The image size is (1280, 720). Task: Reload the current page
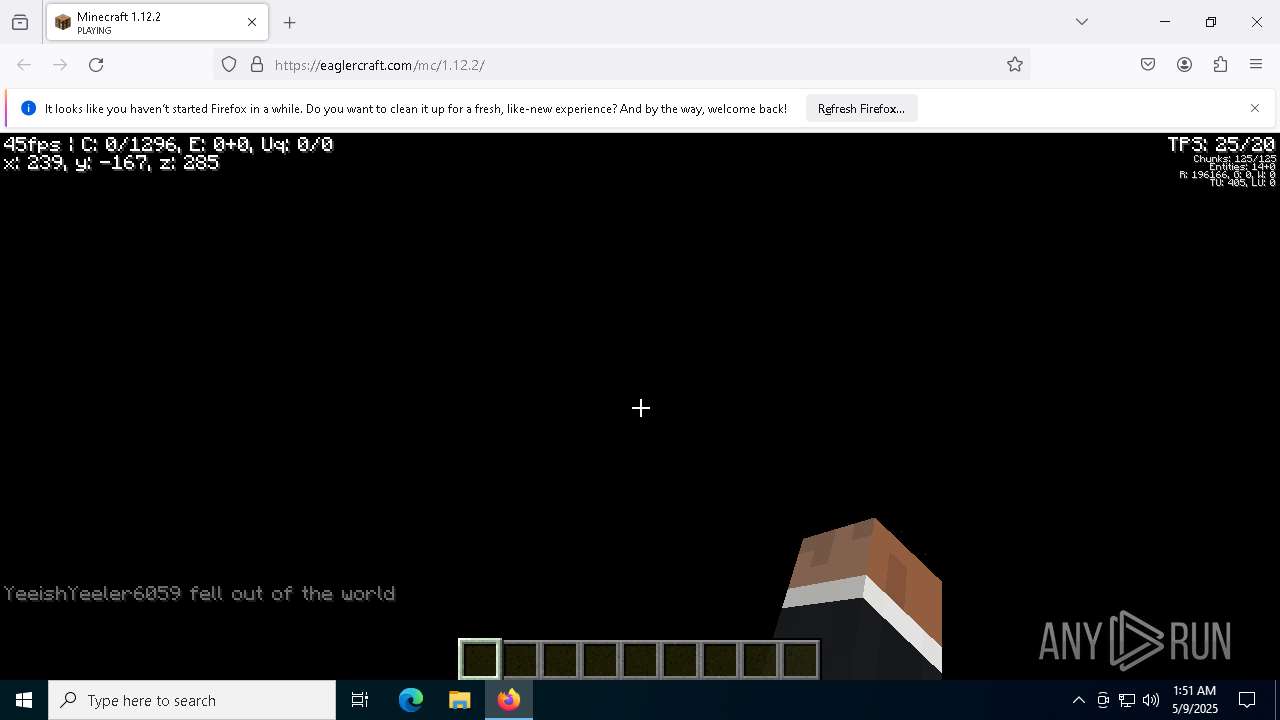click(x=96, y=65)
